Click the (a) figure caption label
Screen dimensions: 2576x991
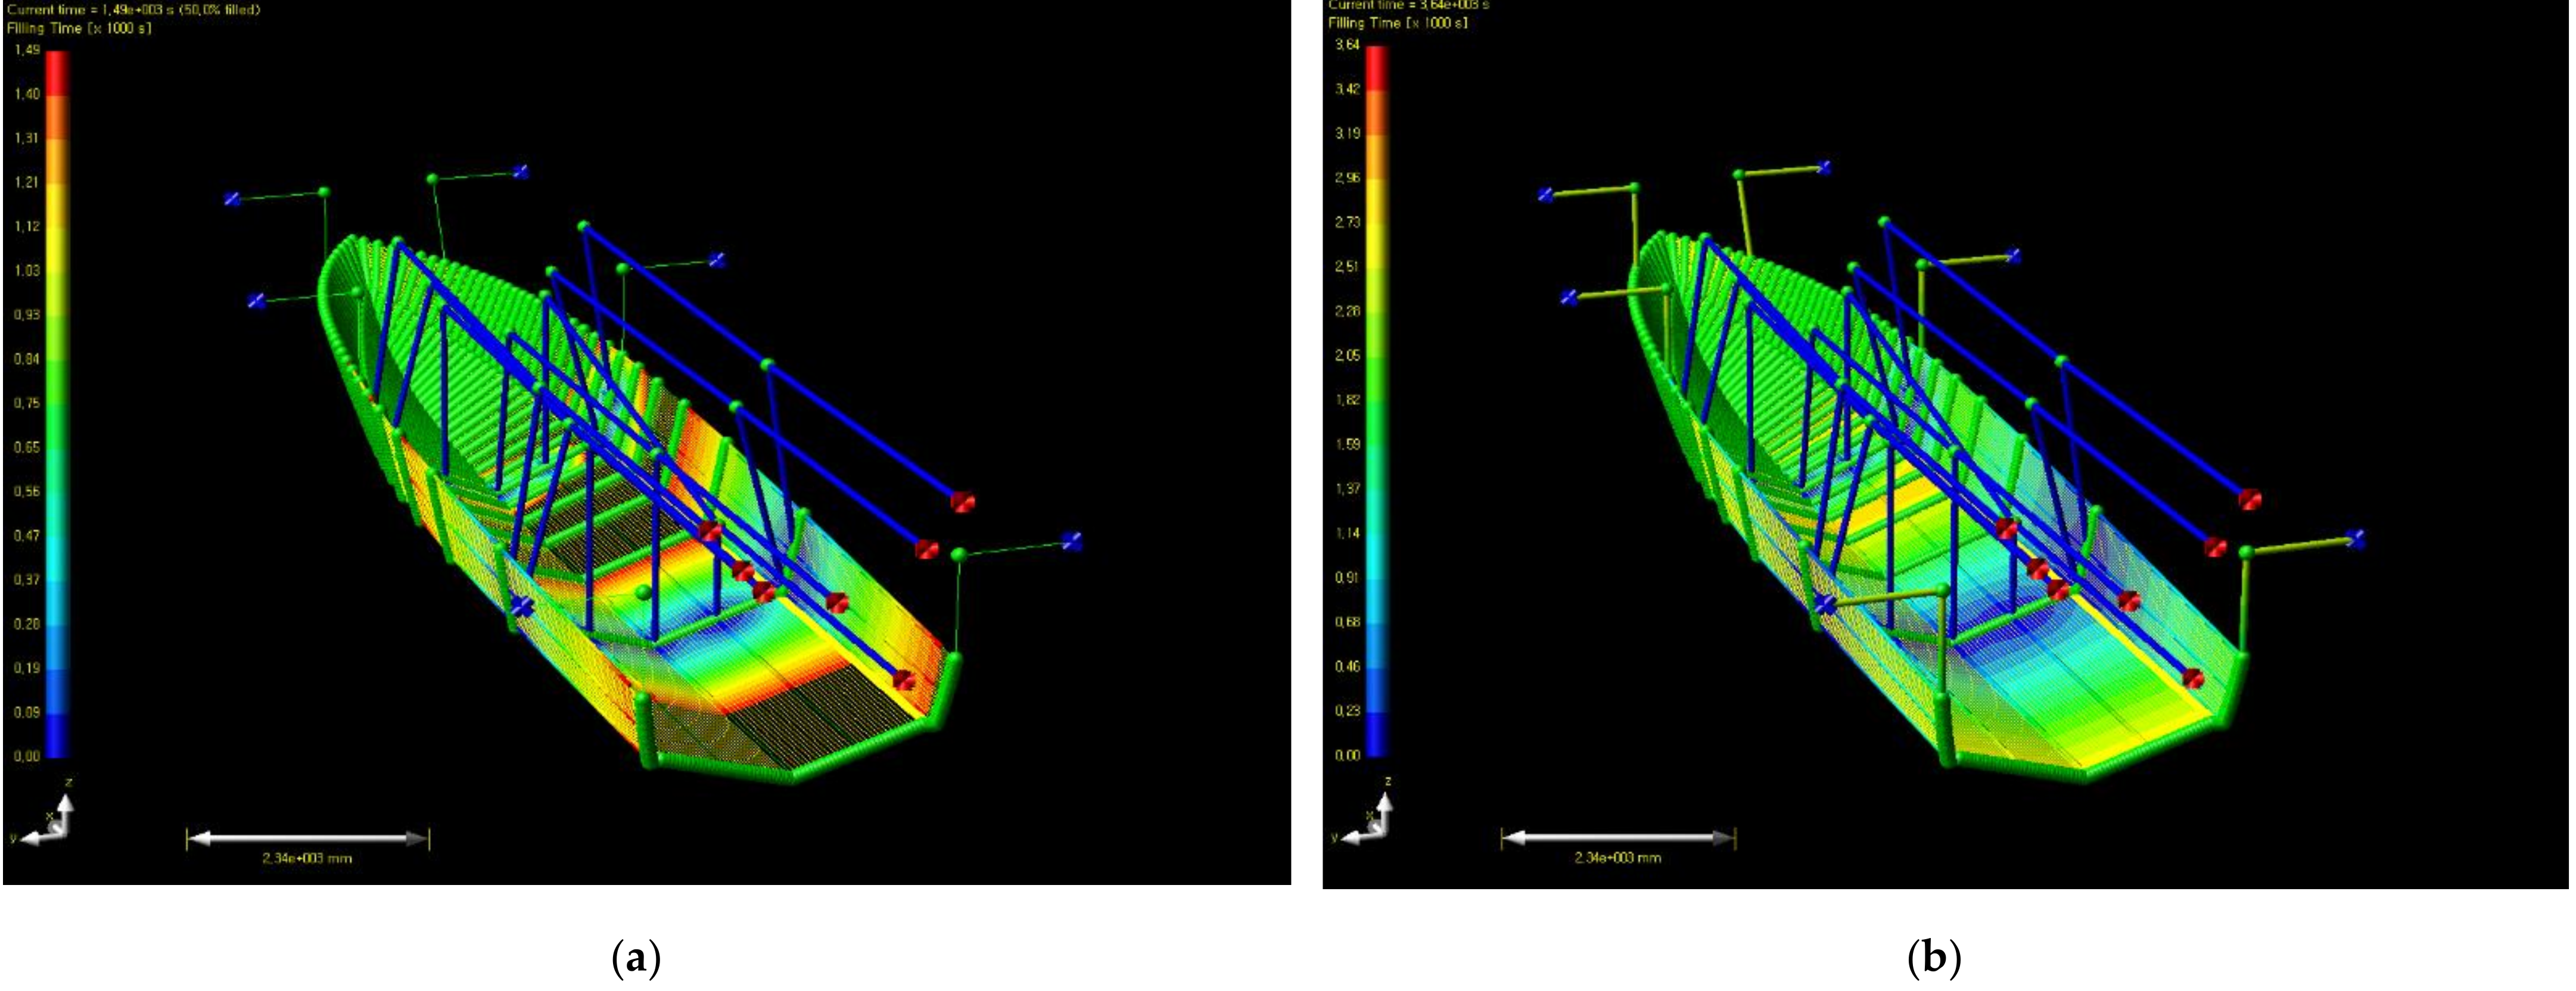point(636,959)
